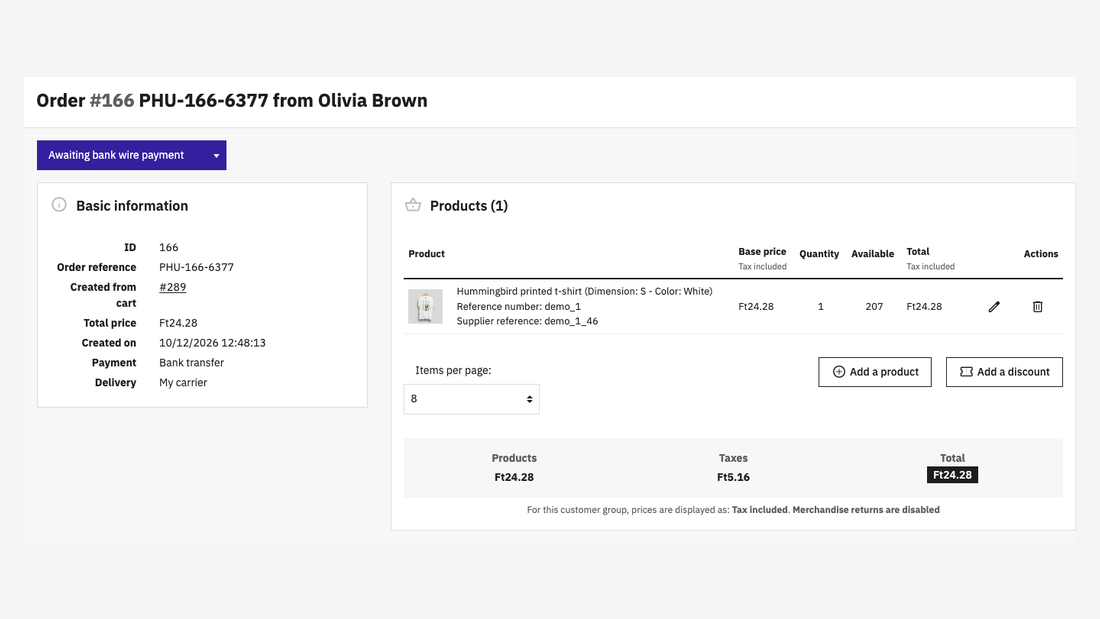Click the Created on date 10/12/2026 12:48:13
The image size is (1100, 619).
pos(213,343)
